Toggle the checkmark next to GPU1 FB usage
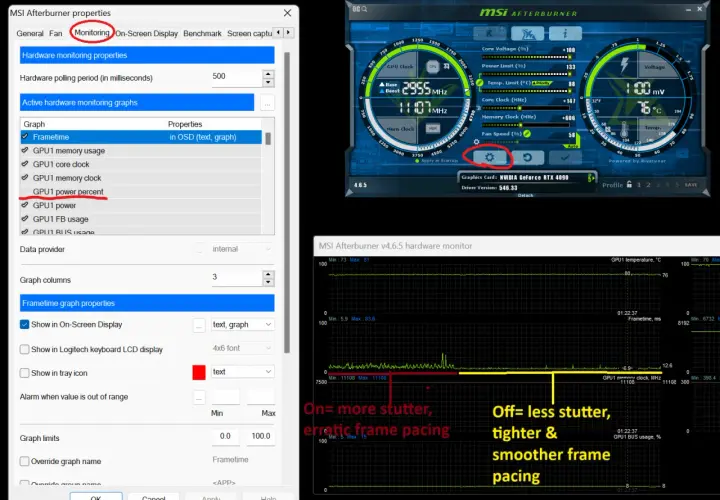 [x=25, y=219]
